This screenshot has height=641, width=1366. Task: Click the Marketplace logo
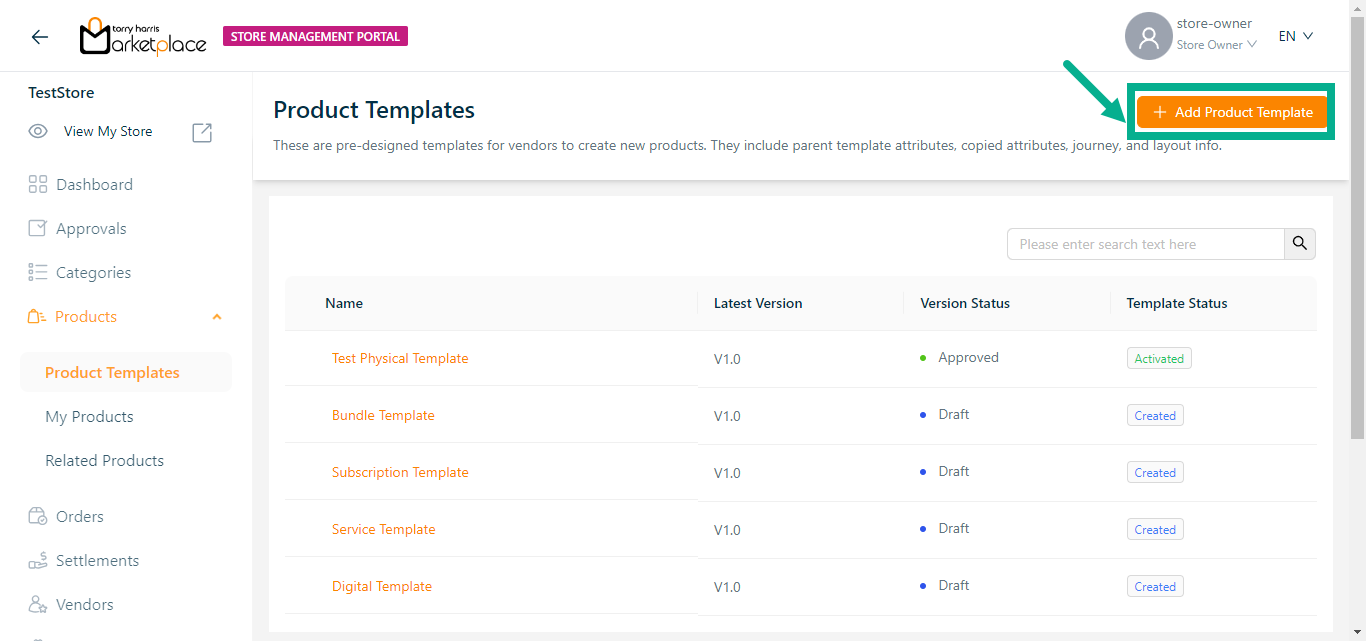(142, 37)
